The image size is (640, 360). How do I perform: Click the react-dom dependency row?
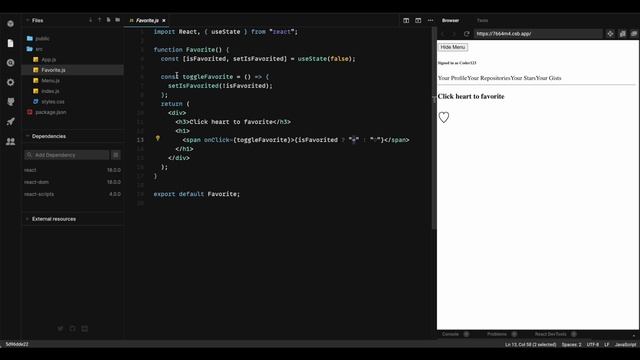pos(73,182)
